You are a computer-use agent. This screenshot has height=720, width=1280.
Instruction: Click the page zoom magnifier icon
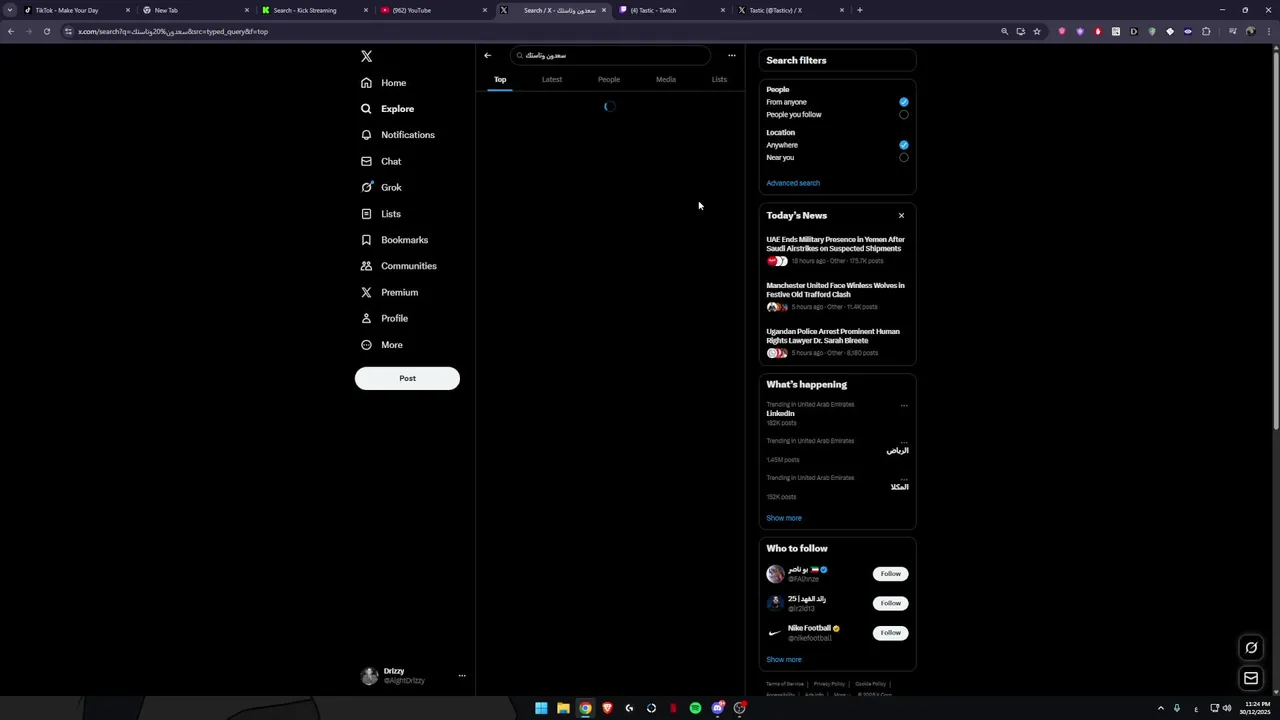1004,32
